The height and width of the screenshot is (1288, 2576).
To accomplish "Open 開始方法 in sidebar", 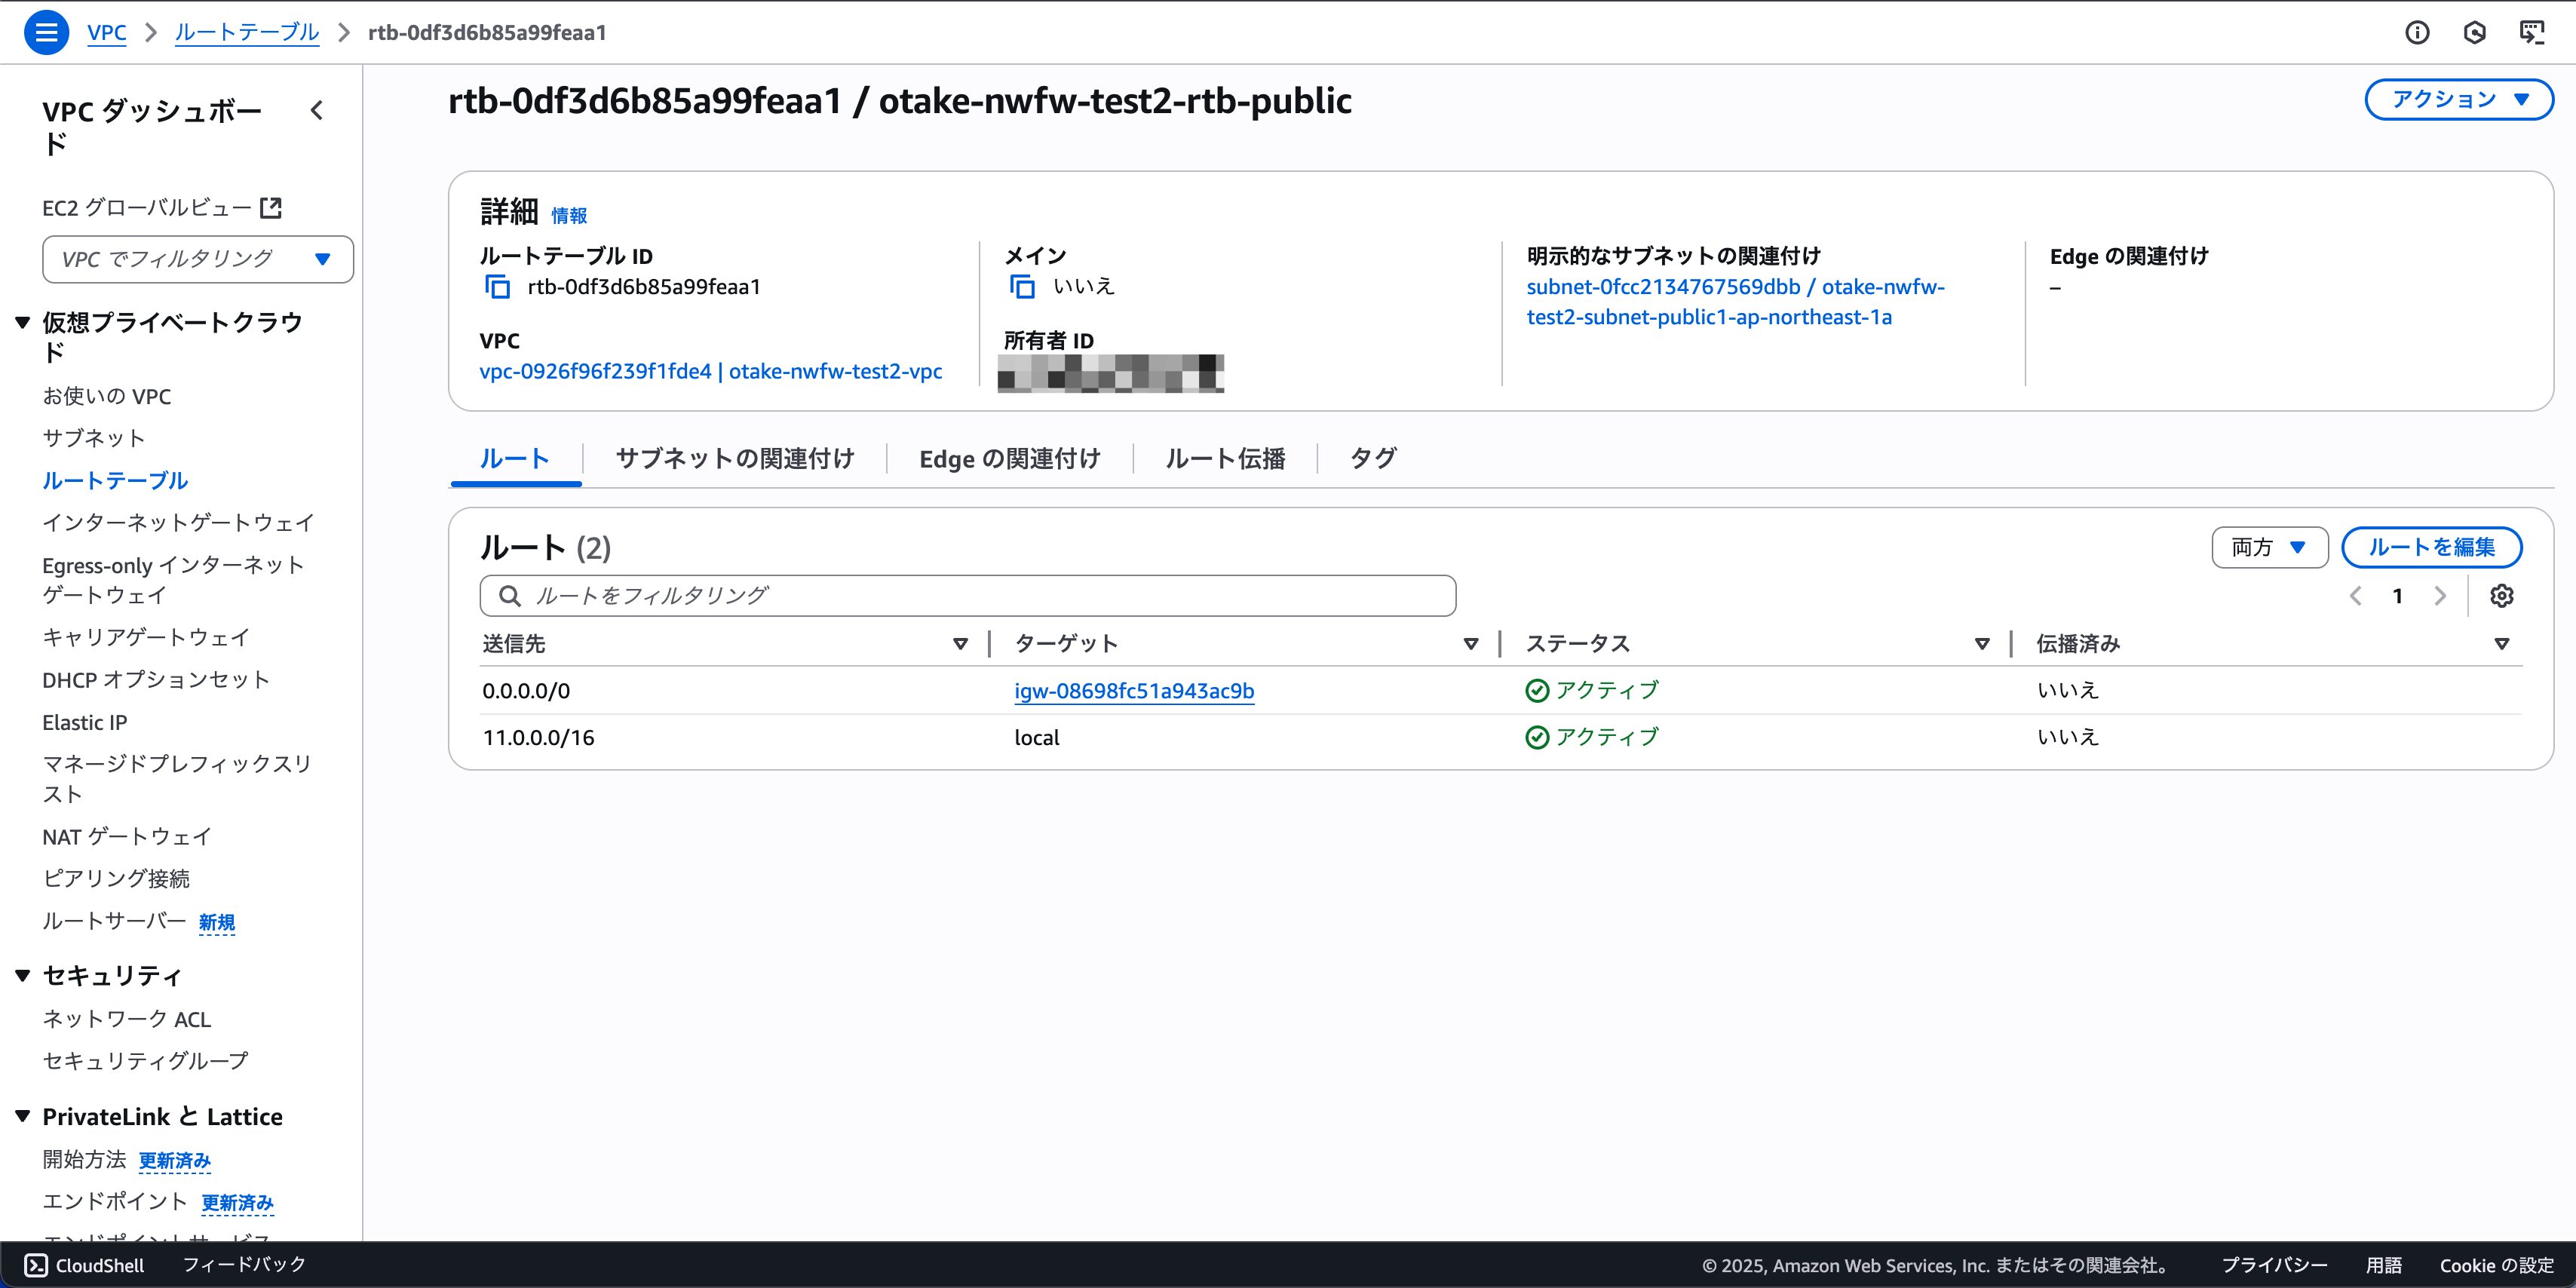I will coord(84,1159).
